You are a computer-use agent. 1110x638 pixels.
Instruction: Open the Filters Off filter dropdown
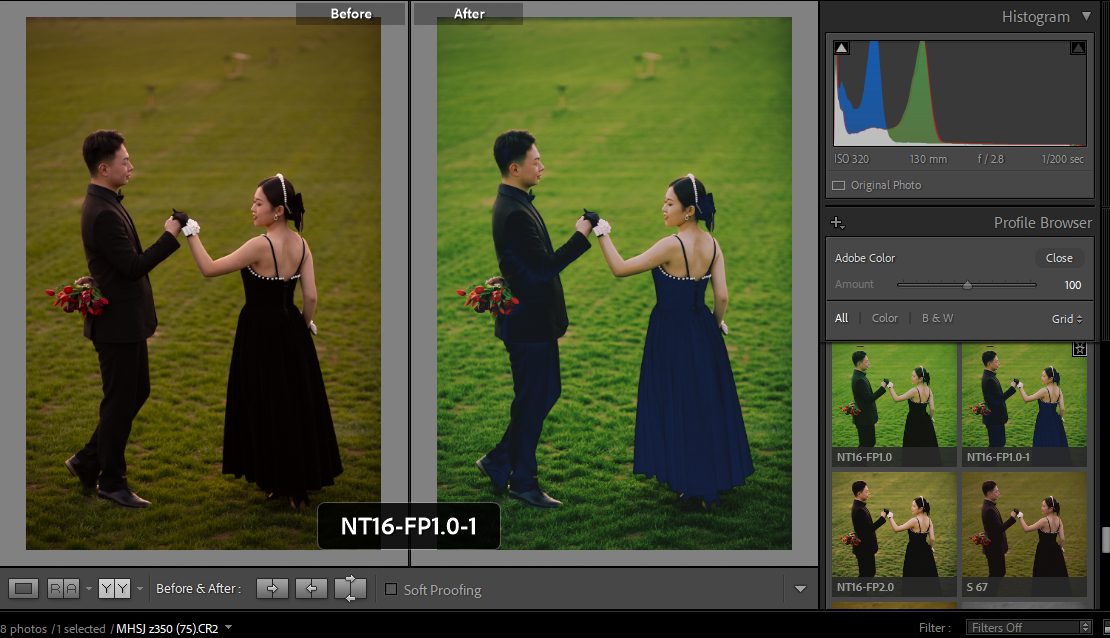[1029, 628]
